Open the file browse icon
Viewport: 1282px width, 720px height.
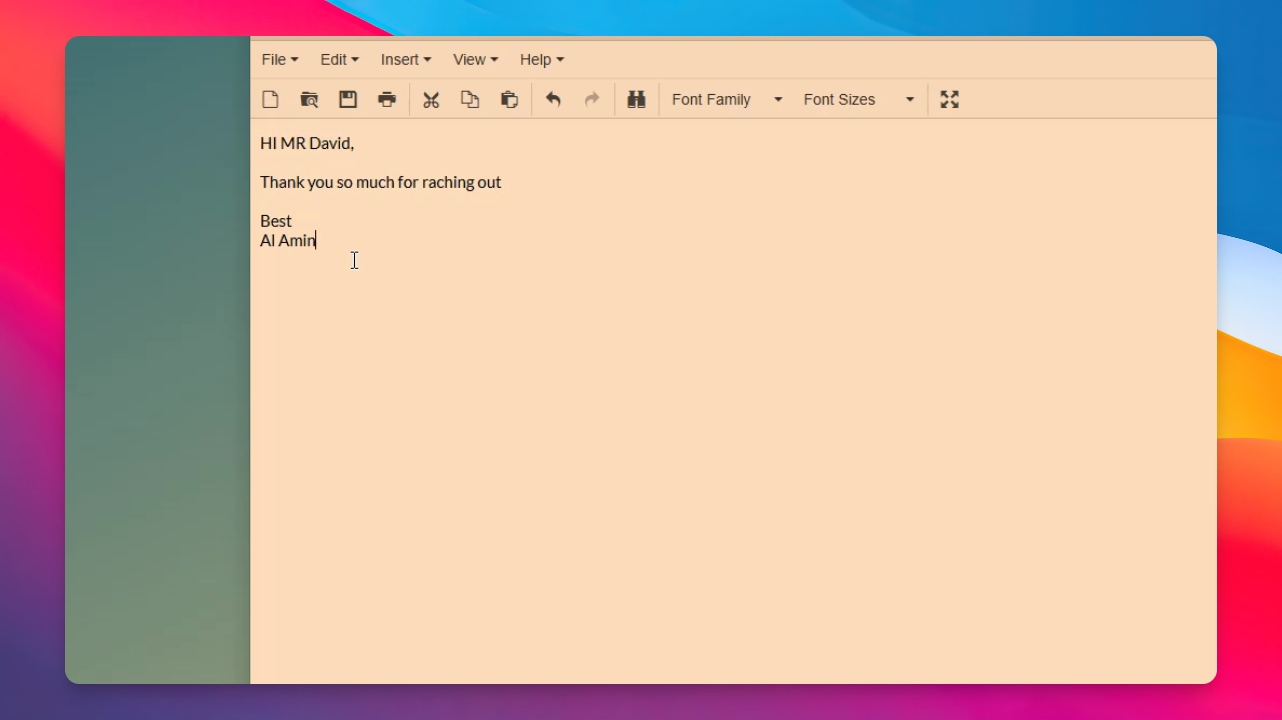point(309,99)
